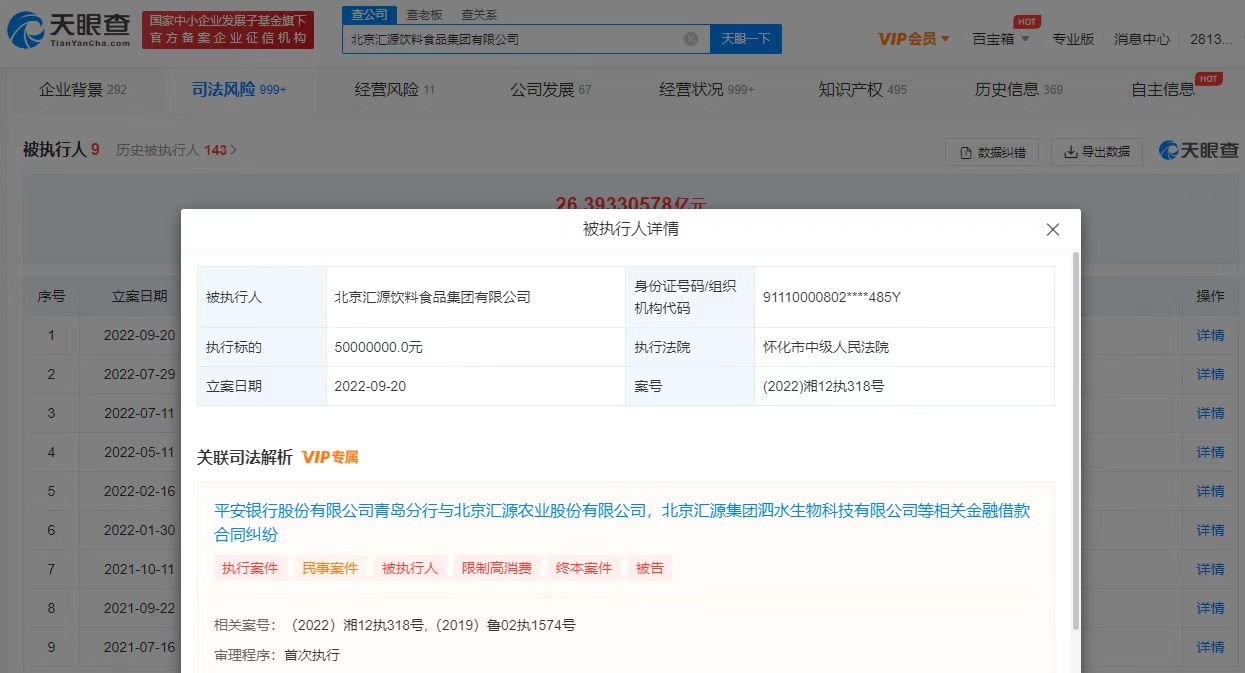Open 详情 for the 2021-10-11 row
Image resolution: width=1245 pixels, height=673 pixels.
(x=1210, y=569)
